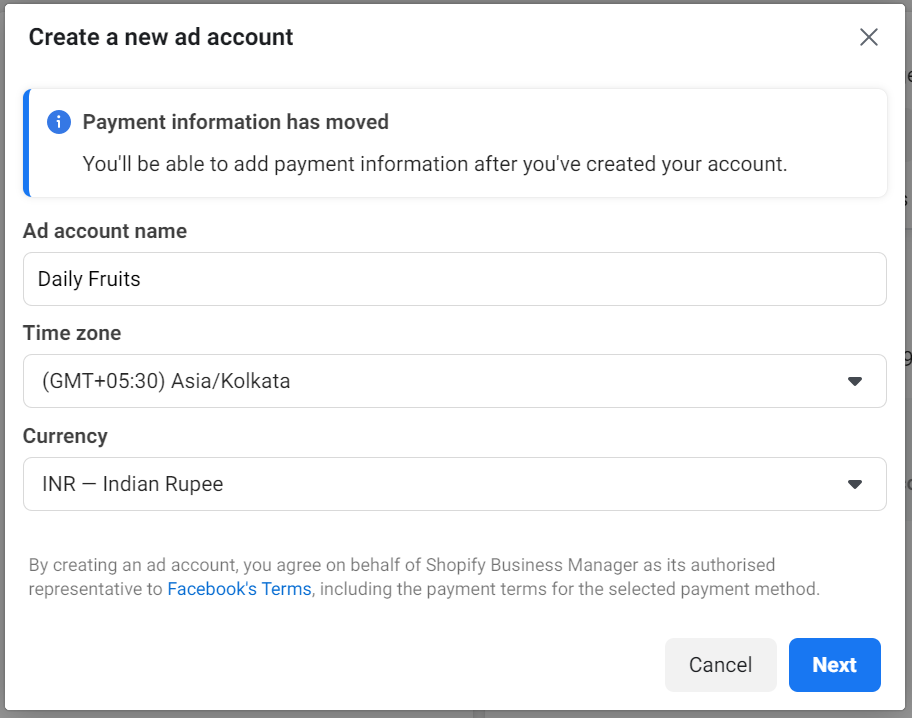
Task: Click the Time zone label
Action: click(72, 333)
